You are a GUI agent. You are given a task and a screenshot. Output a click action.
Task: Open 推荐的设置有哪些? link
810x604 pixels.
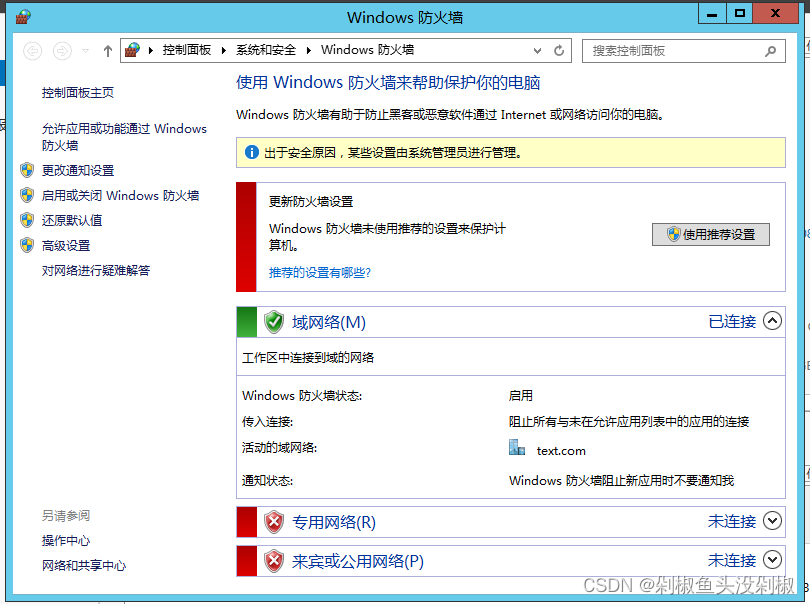pyautogui.click(x=320, y=272)
